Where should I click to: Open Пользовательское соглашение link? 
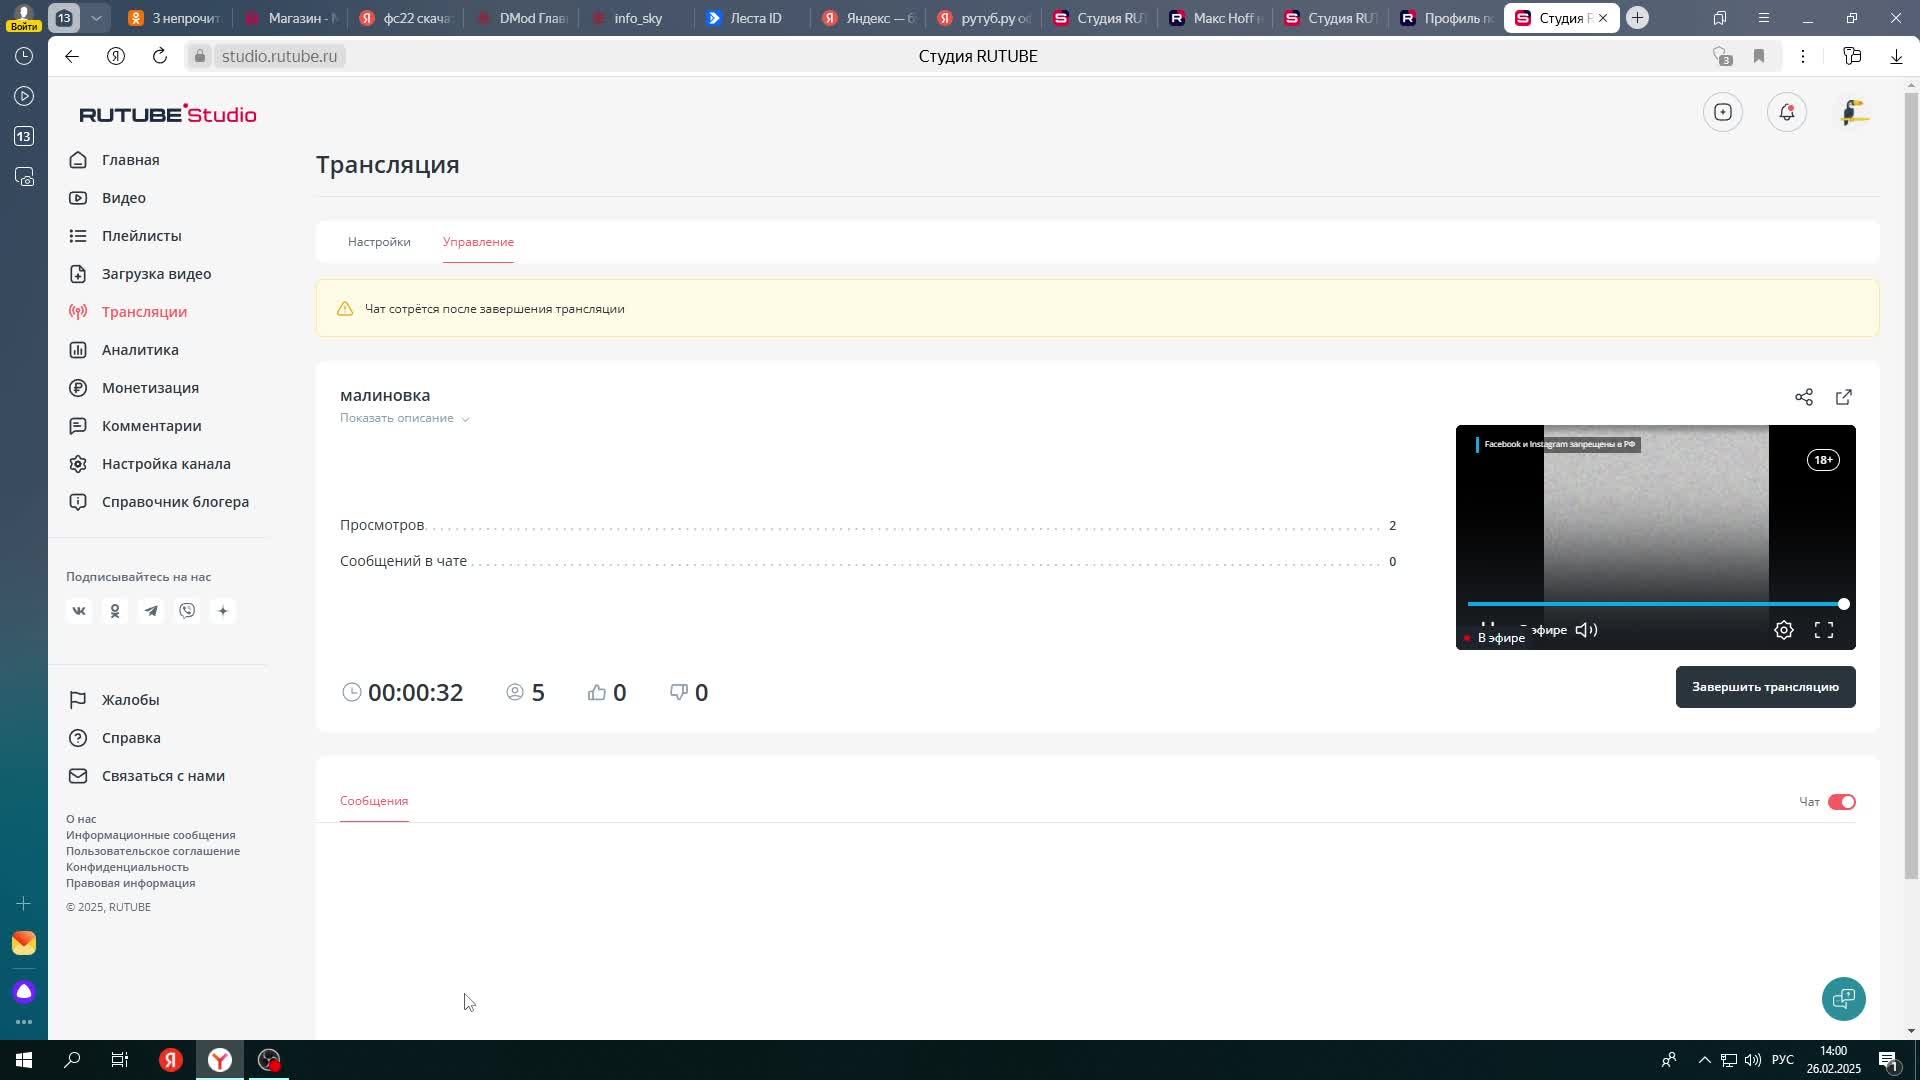tap(153, 851)
